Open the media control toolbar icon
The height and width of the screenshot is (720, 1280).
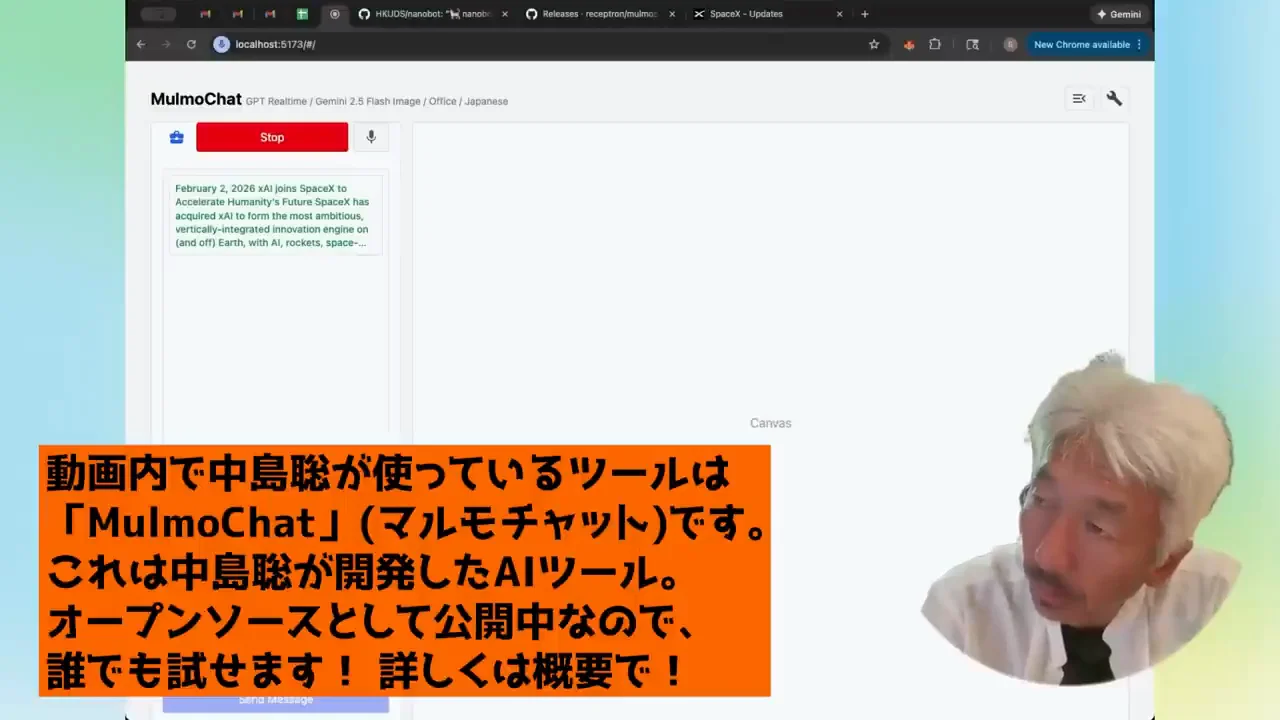pos(972,44)
